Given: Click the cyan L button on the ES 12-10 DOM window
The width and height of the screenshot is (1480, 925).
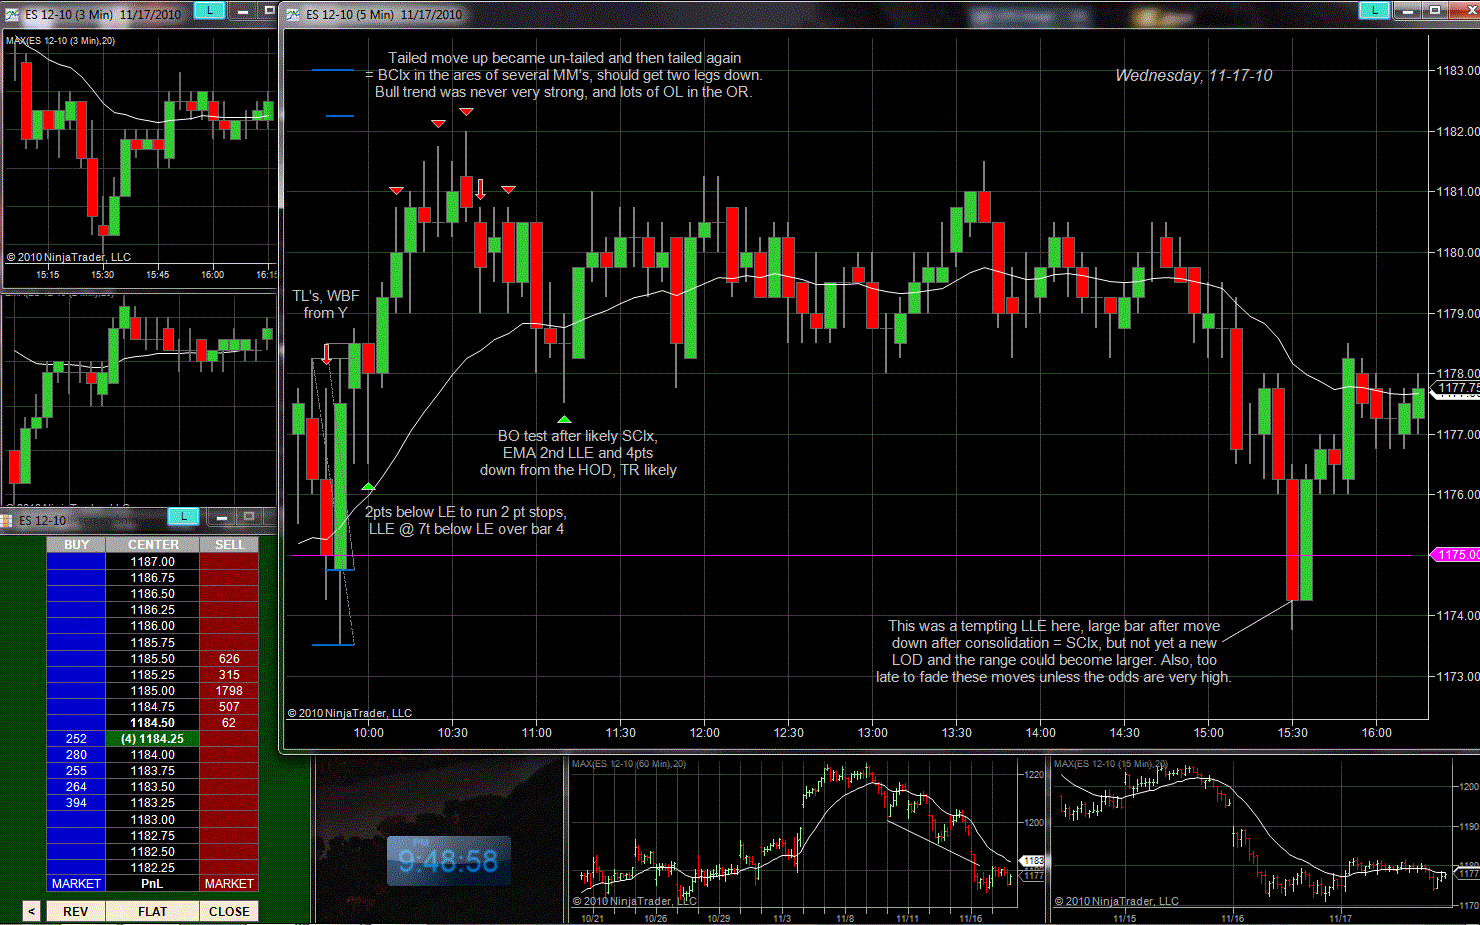Looking at the screenshot, I should click(x=183, y=516).
